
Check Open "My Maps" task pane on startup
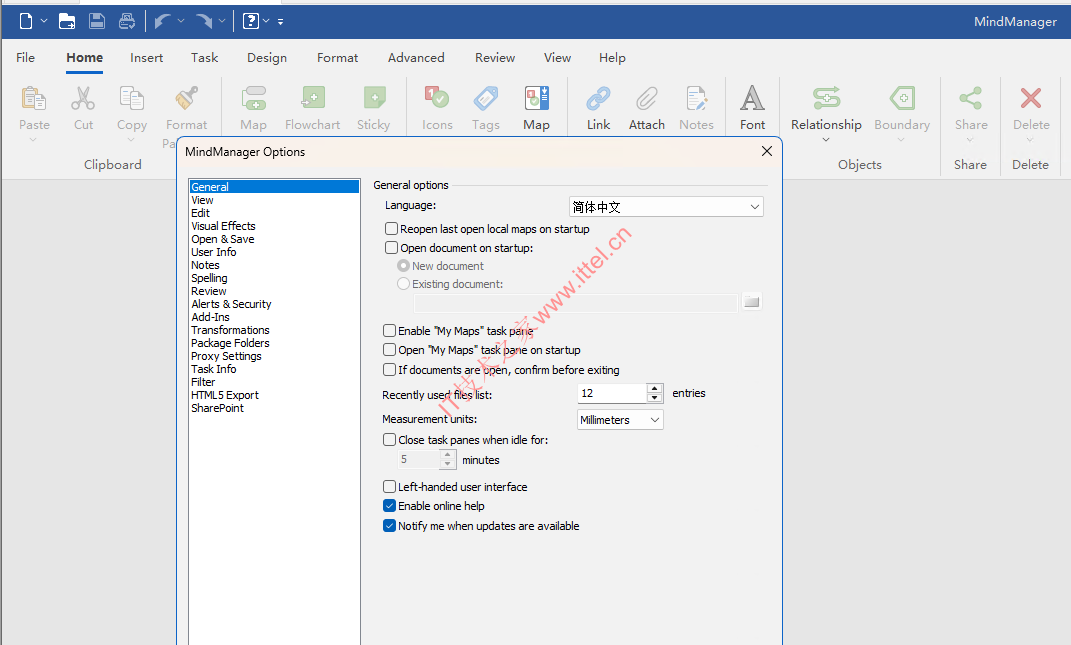click(x=389, y=350)
